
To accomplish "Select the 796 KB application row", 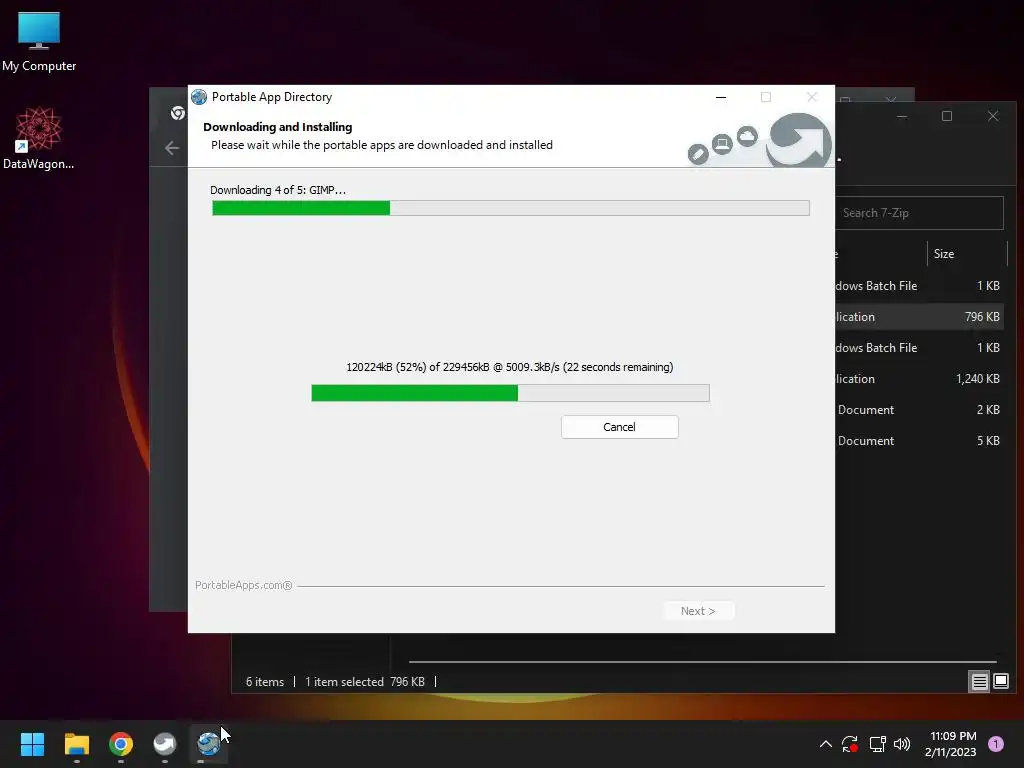I will coord(920,317).
